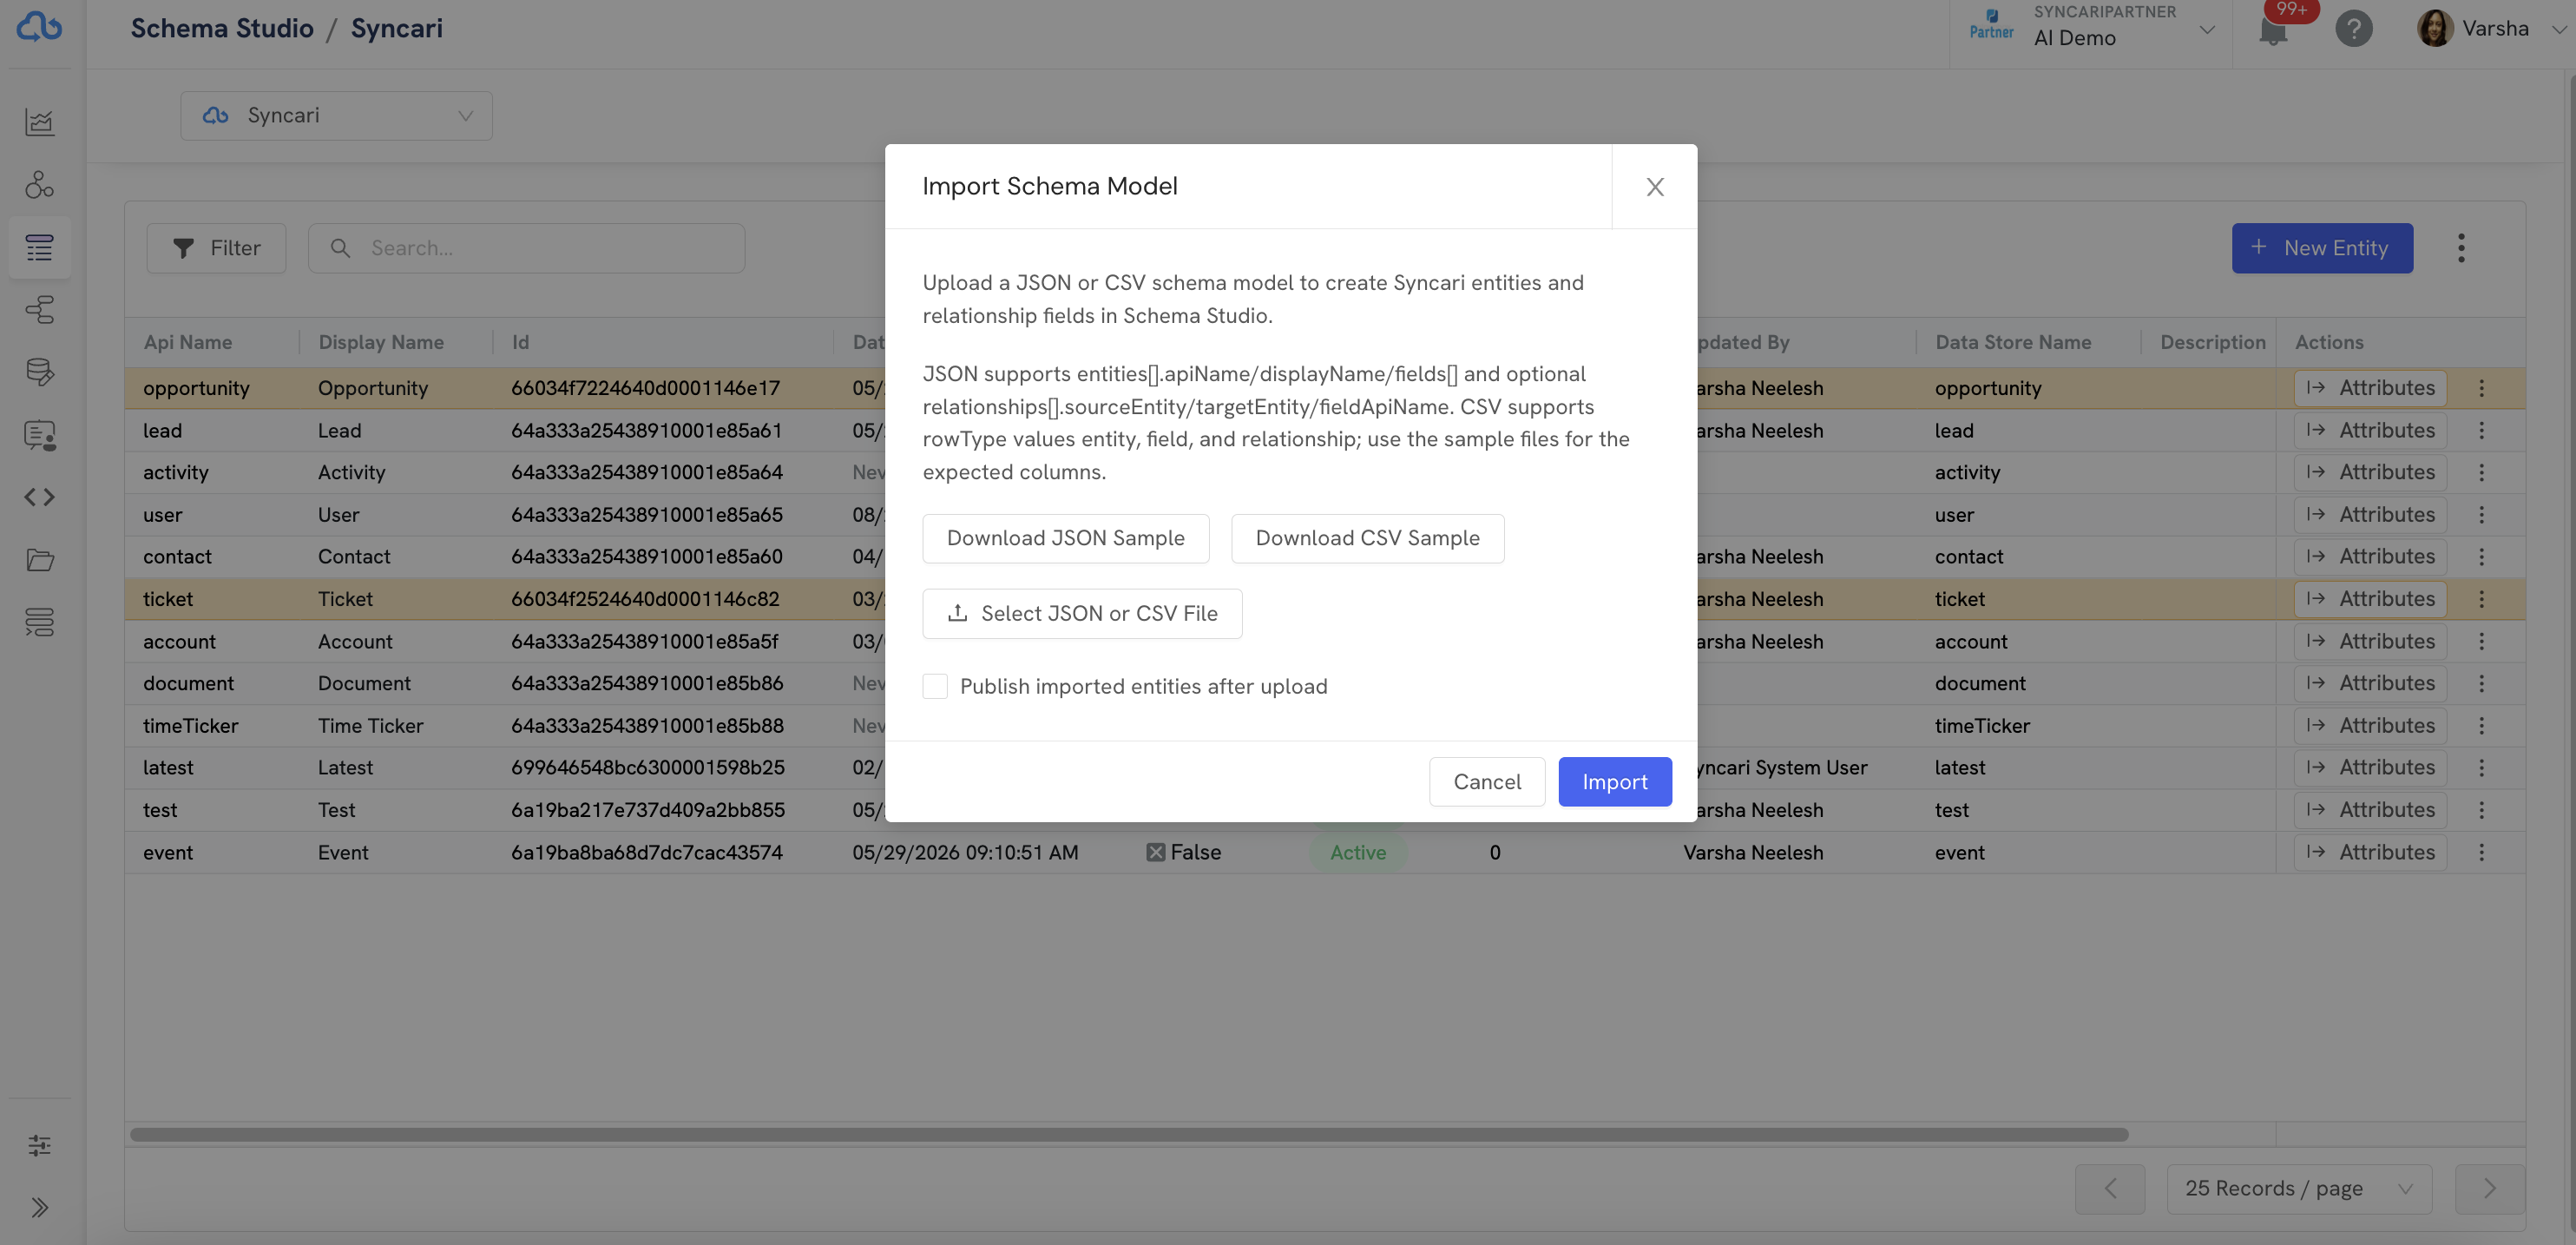Open Attributes for the ticket entity

[2370, 599]
